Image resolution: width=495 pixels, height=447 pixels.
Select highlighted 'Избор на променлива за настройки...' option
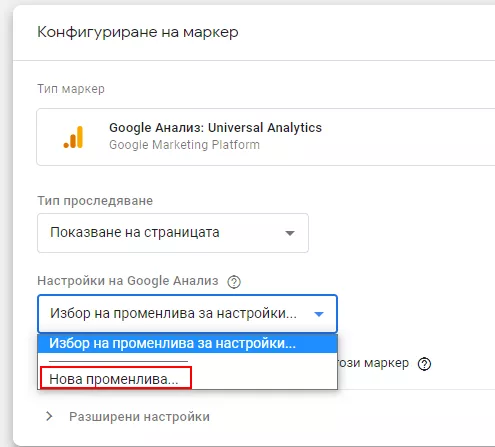coord(188,343)
